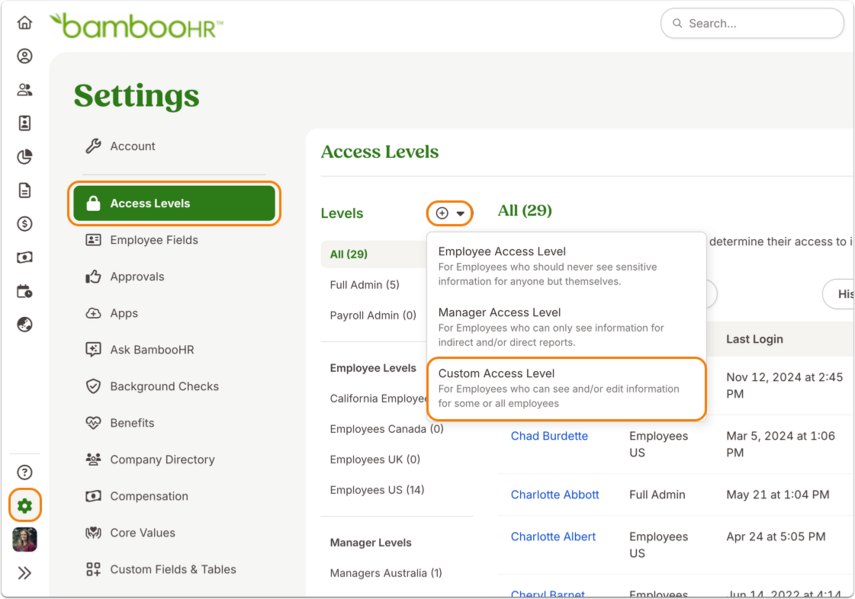The image size is (855, 599).
Task: Open the Hiring ID-badge icon
Action: (x=25, y=123)
